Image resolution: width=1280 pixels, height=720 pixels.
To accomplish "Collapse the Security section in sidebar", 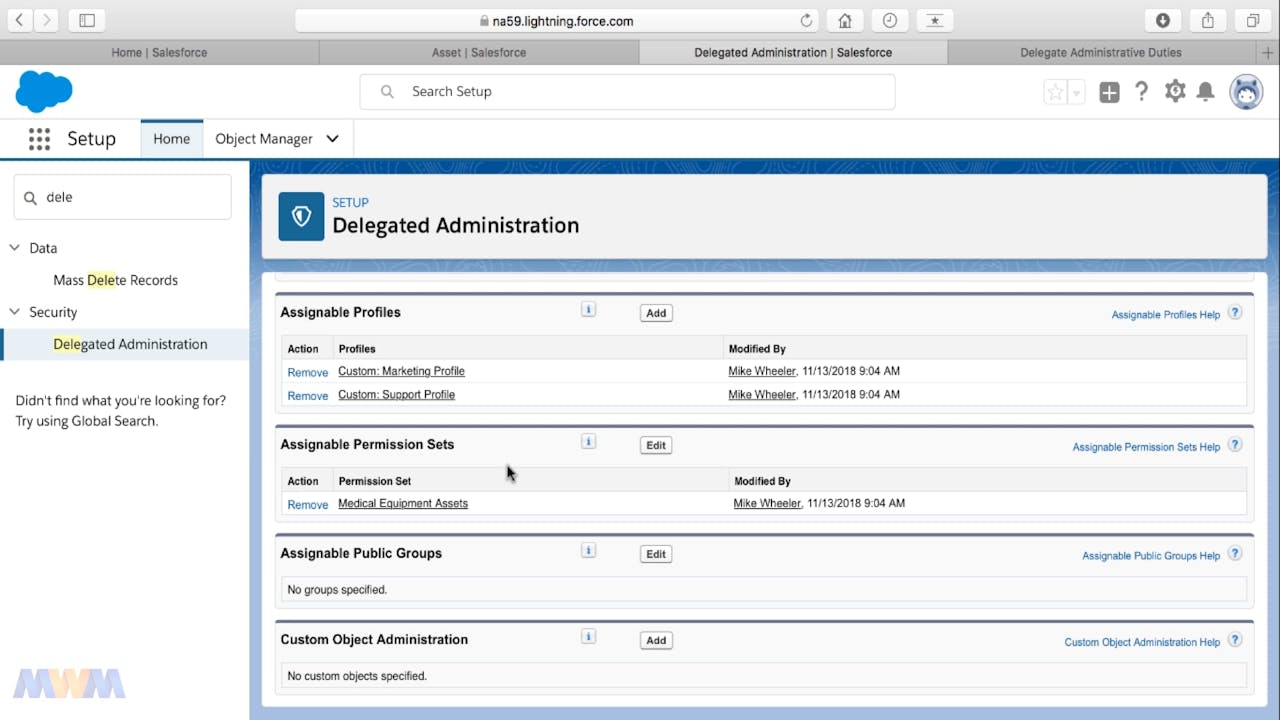I will (x=14, y=312).
